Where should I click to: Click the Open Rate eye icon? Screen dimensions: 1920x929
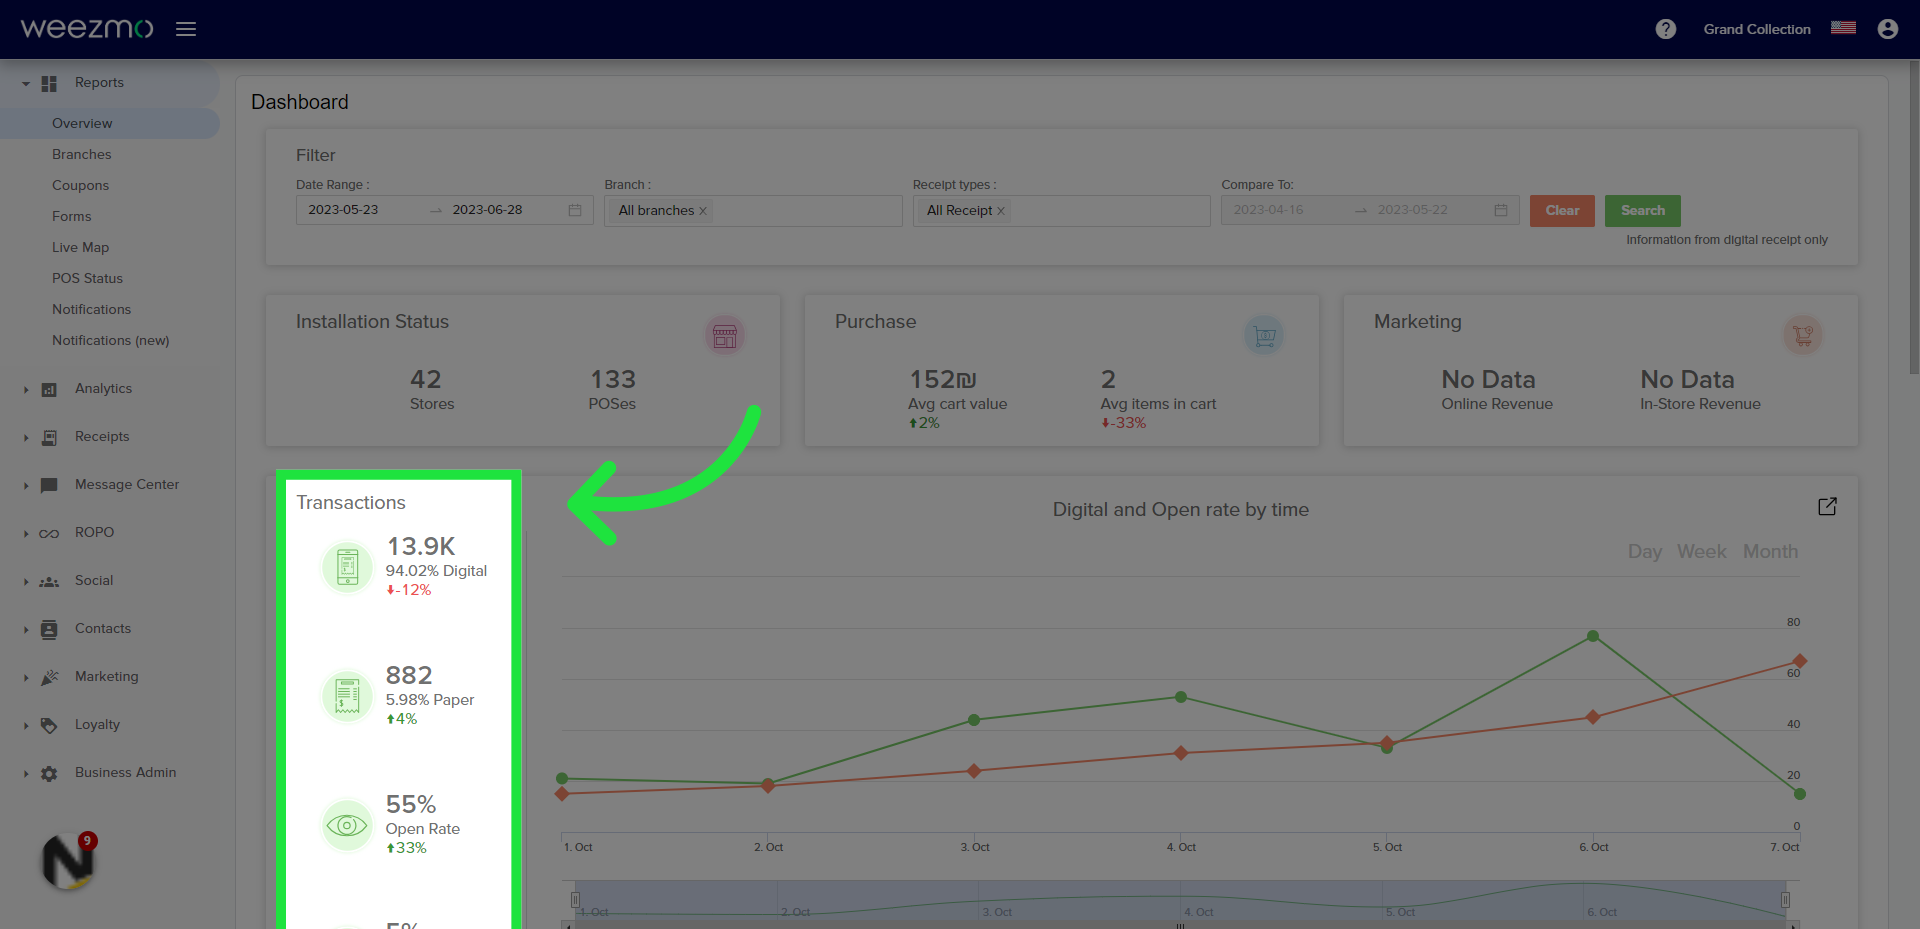click(x=347, y=825)
